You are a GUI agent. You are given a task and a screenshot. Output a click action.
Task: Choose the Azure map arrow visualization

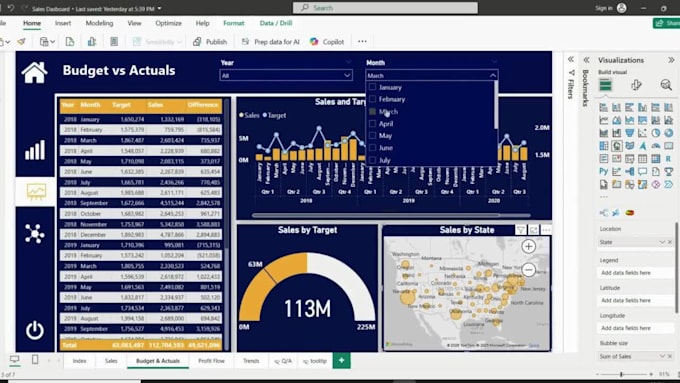(643, 146)
